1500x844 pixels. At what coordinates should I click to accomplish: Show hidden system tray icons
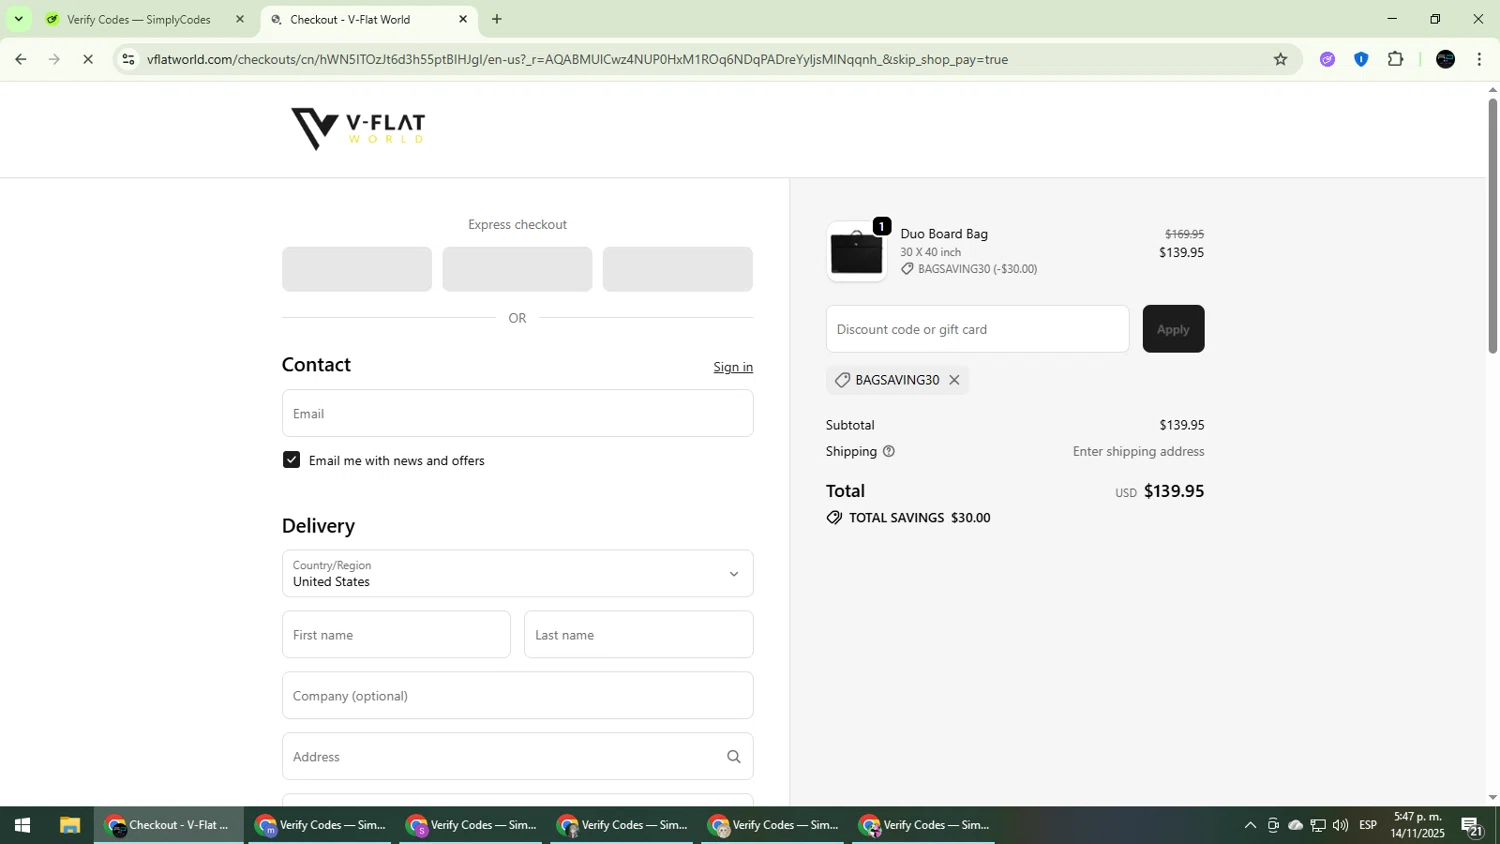click(1249, 825)
